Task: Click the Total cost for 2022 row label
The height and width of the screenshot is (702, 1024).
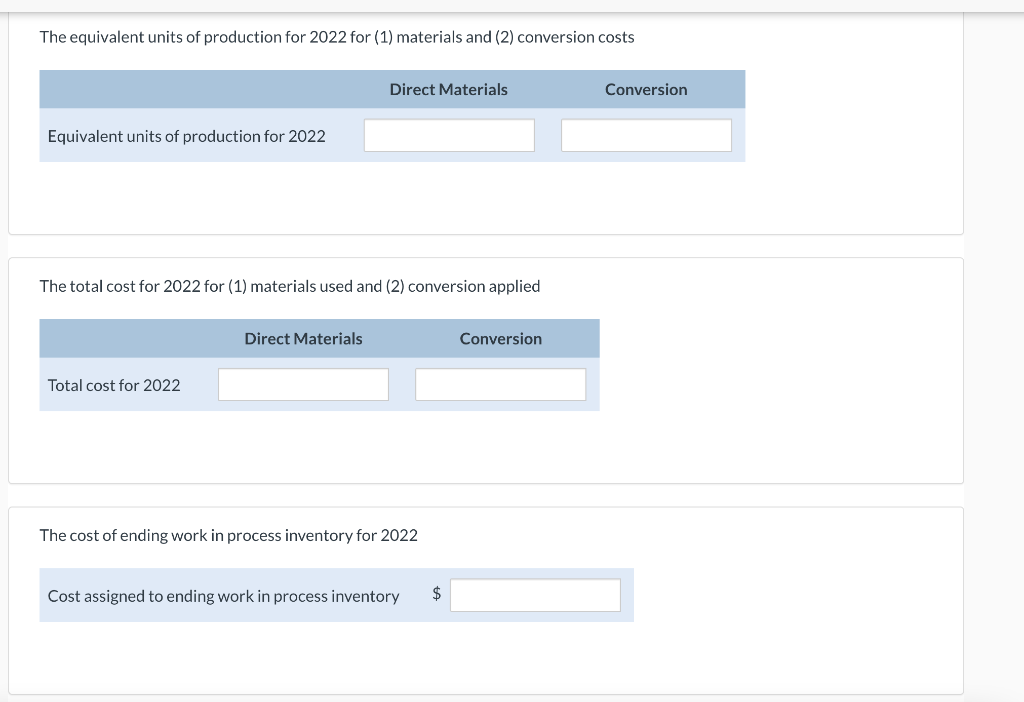Action: pyautogui.click(x=114, y=384)
